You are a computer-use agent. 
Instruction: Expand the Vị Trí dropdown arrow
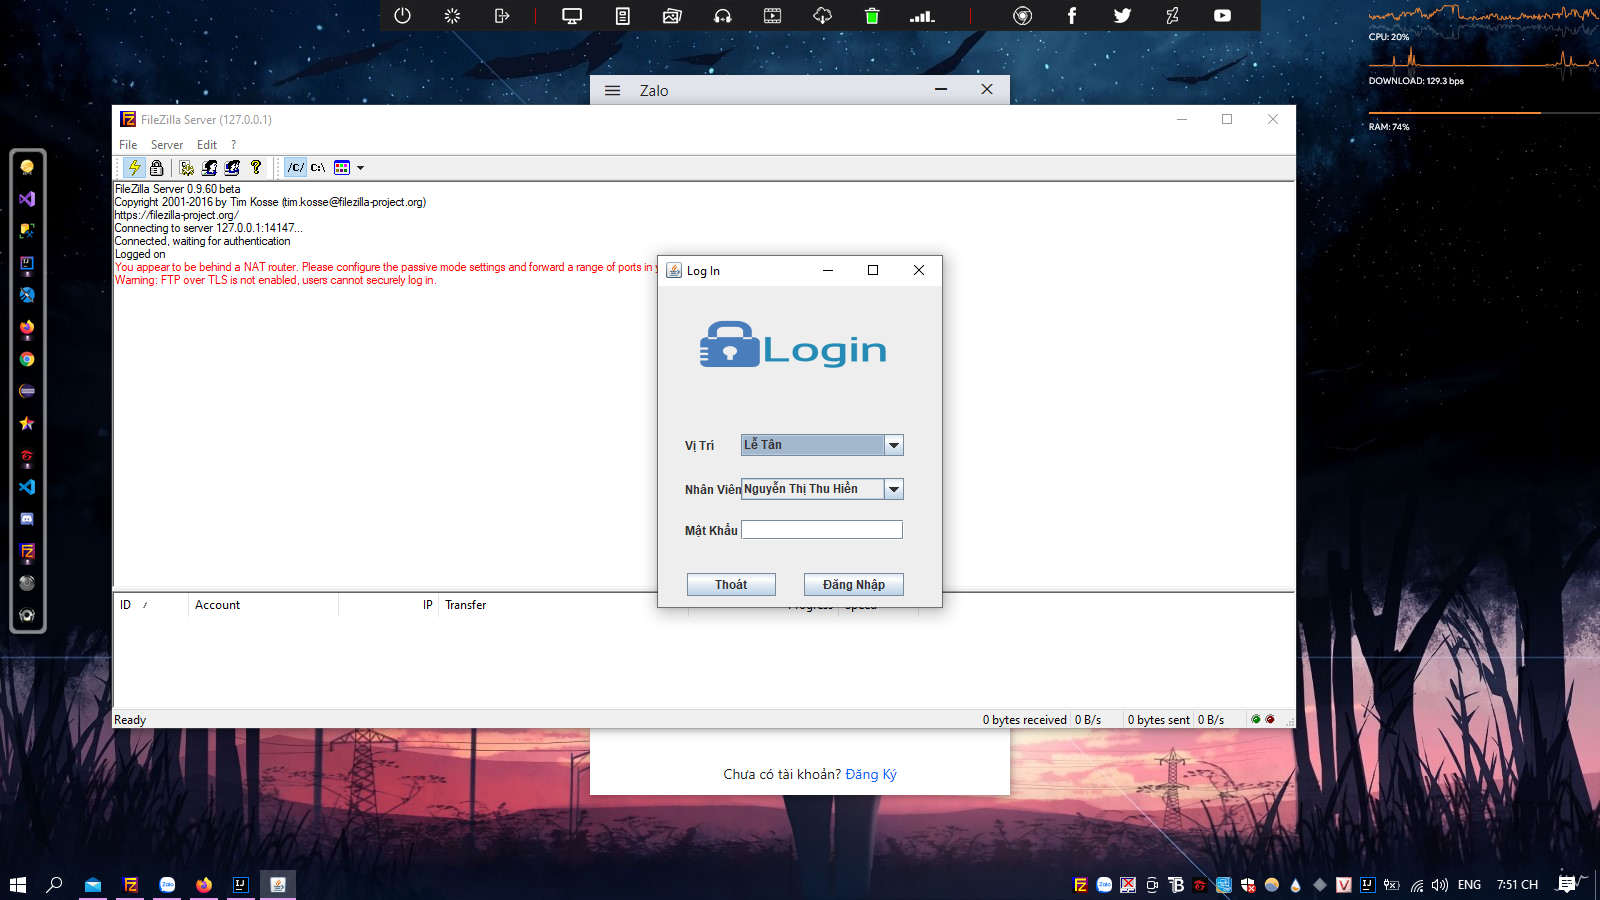coord(894,445)
